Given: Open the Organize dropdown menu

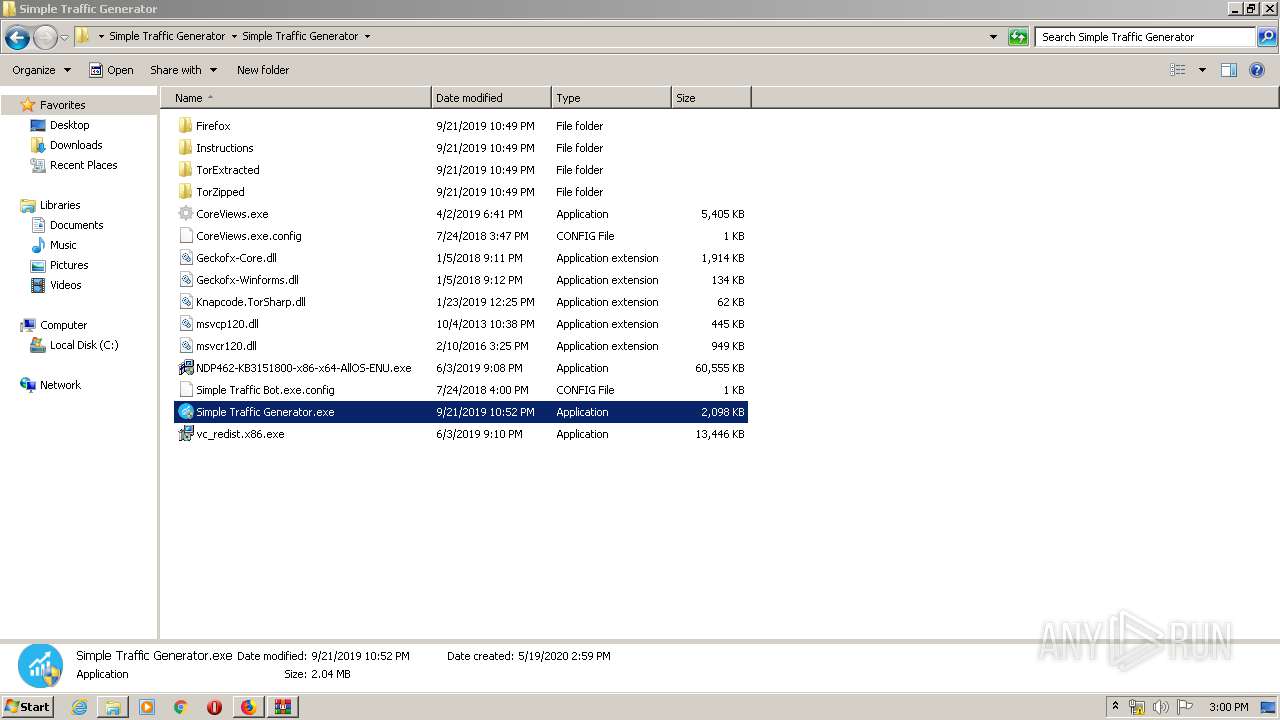Looking at the screenshot, I should point(41,70).
